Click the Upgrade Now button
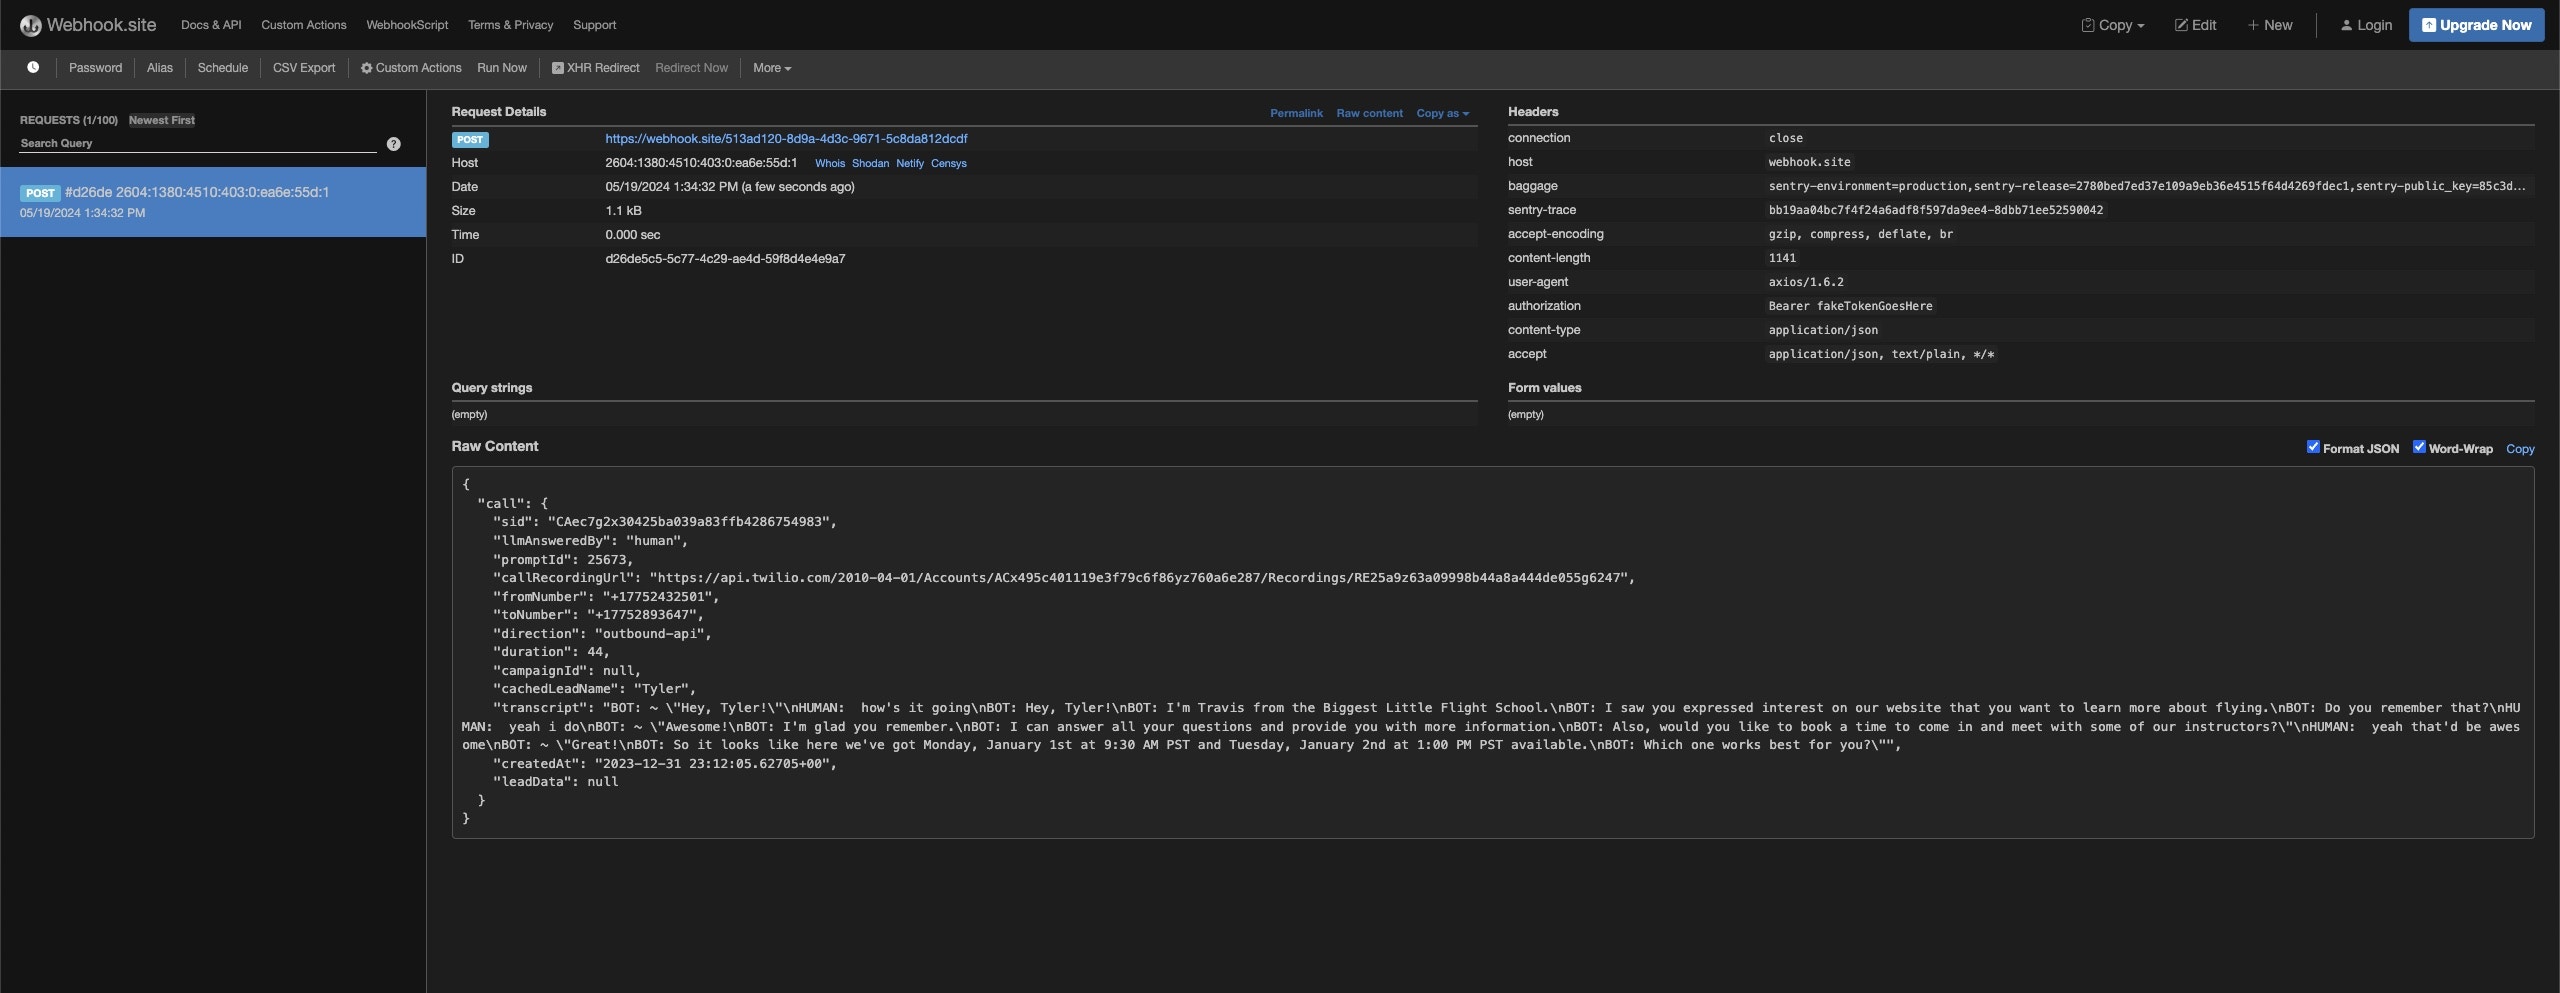This screenshot has height=993, width=2560. [2476, 25]
